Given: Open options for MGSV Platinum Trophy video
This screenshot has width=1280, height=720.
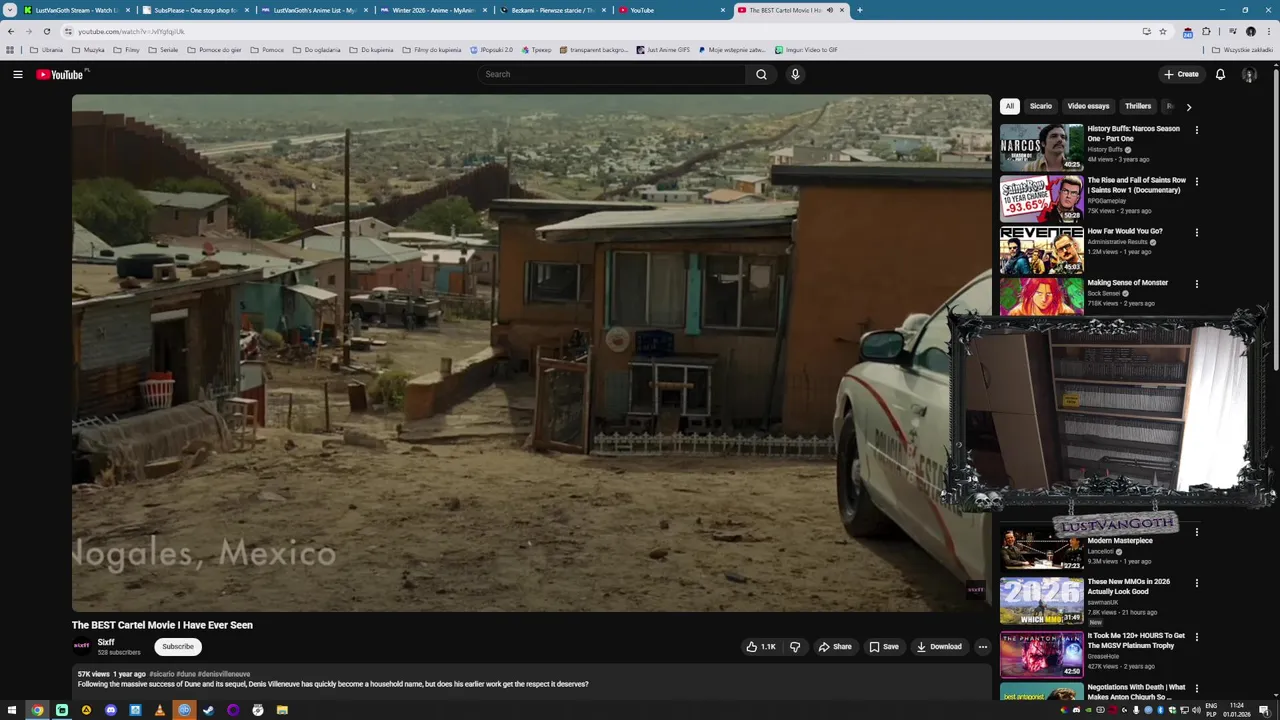Looking at the screenshot, I should point(1196,637).
